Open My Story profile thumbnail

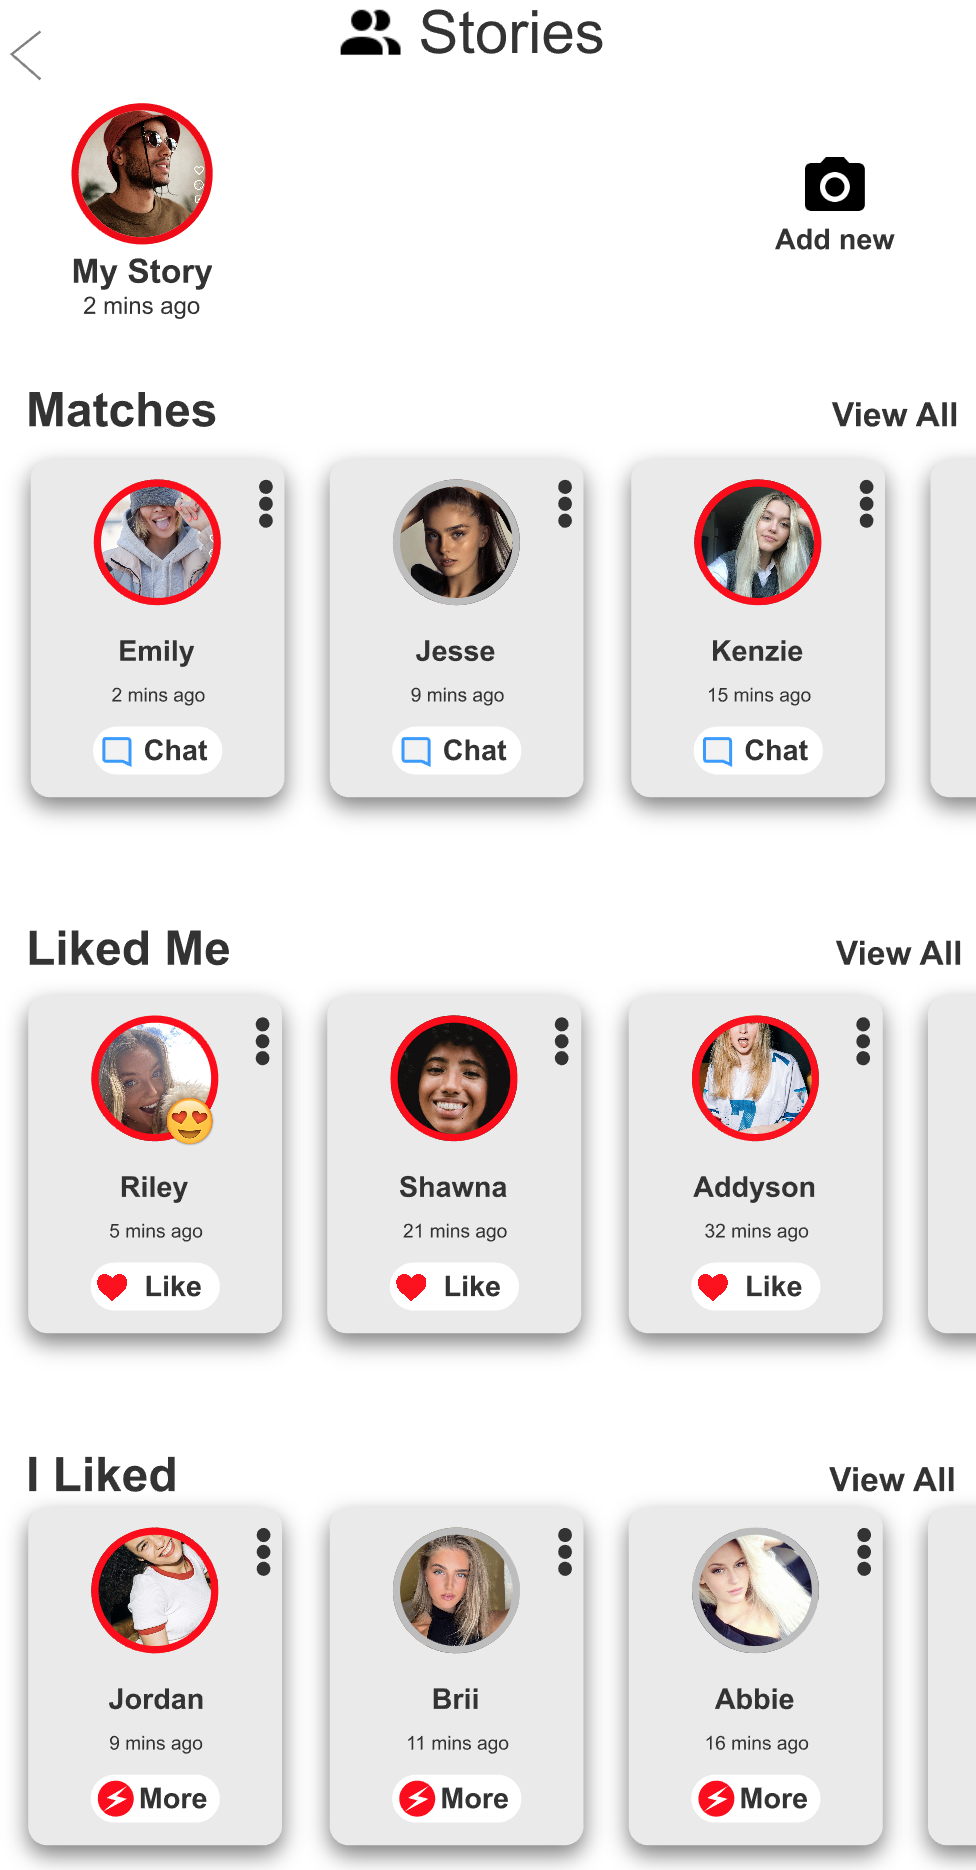coord(142,174)
